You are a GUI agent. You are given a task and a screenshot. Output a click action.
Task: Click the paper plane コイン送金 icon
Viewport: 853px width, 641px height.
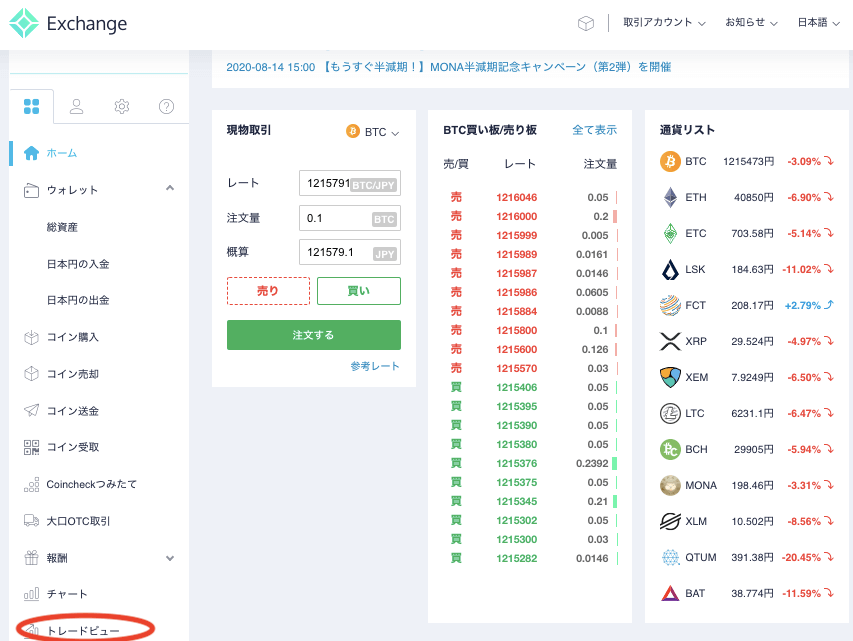(32, 410)
